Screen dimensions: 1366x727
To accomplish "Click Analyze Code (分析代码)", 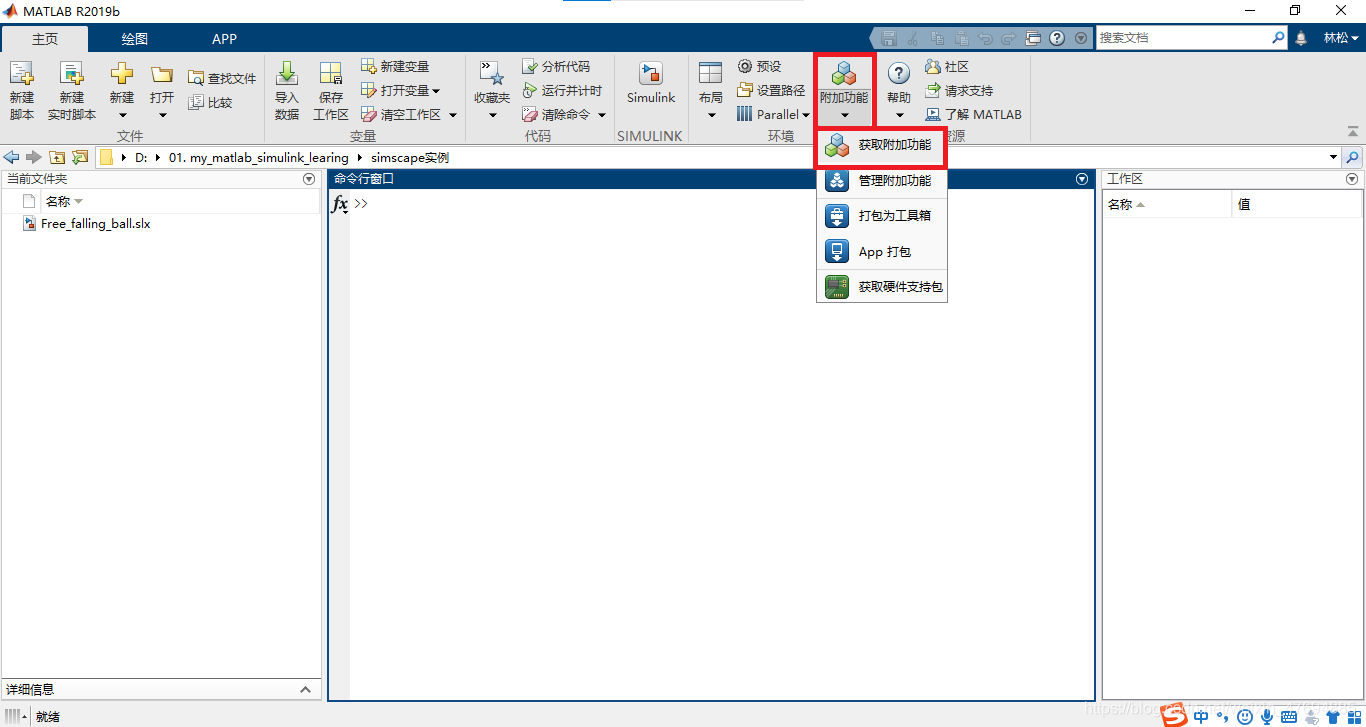I will tap(556, 66).
